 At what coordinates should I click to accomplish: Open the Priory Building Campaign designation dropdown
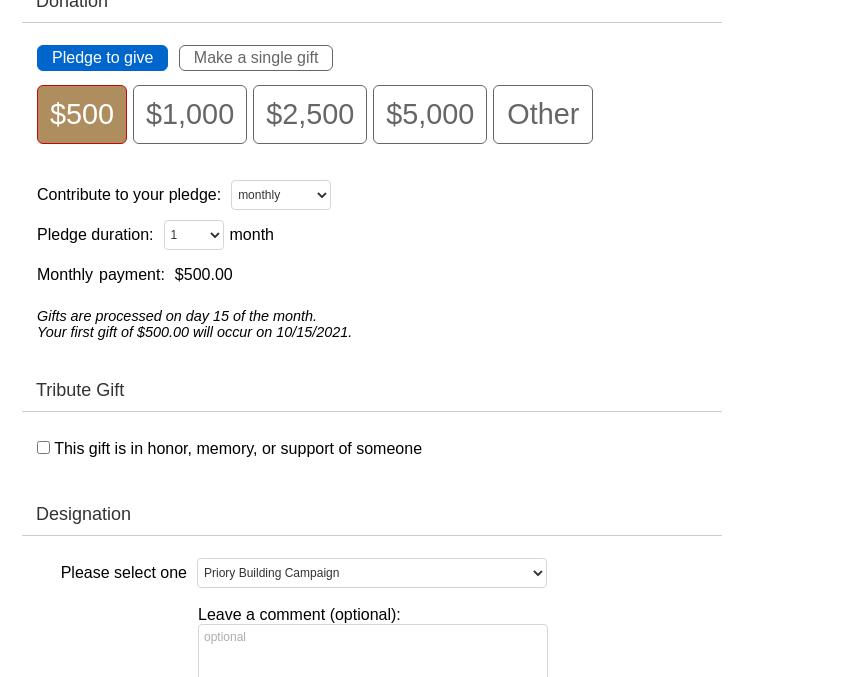(x=372, y=573)
